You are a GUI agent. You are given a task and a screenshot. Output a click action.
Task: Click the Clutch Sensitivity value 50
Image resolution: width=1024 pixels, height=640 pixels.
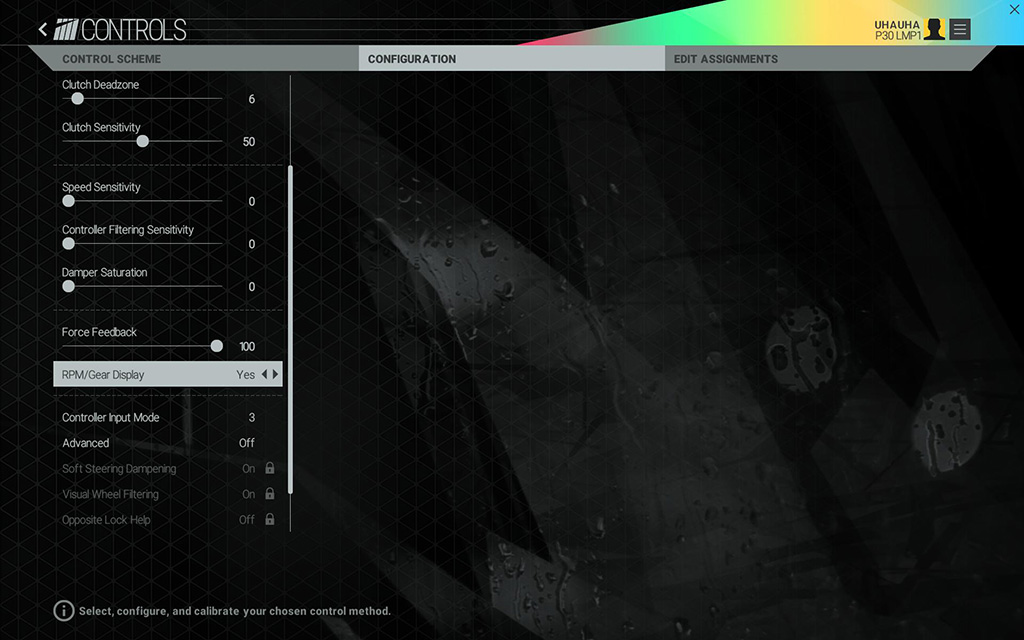[x=249, y=142]
